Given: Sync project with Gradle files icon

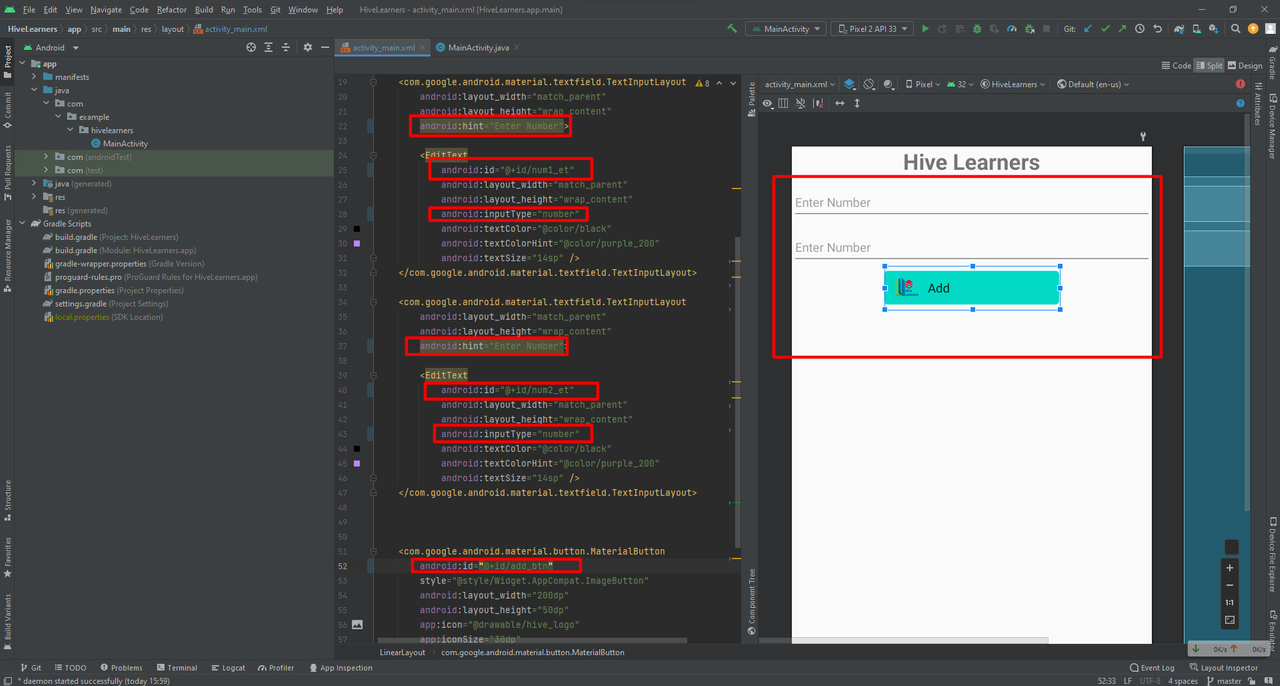Looking at the screenshot, I should tap(1180, 29).
